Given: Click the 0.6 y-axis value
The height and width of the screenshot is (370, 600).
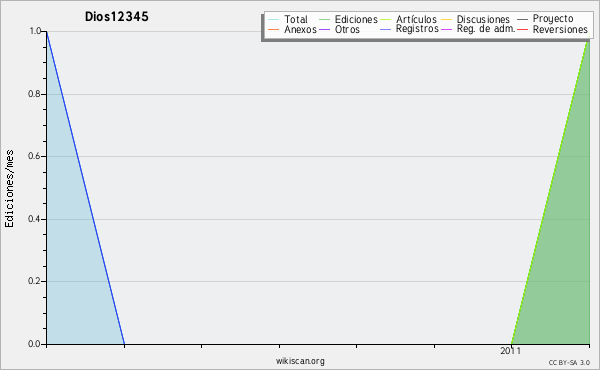Looking at the screenshot, I should point(34,156).
